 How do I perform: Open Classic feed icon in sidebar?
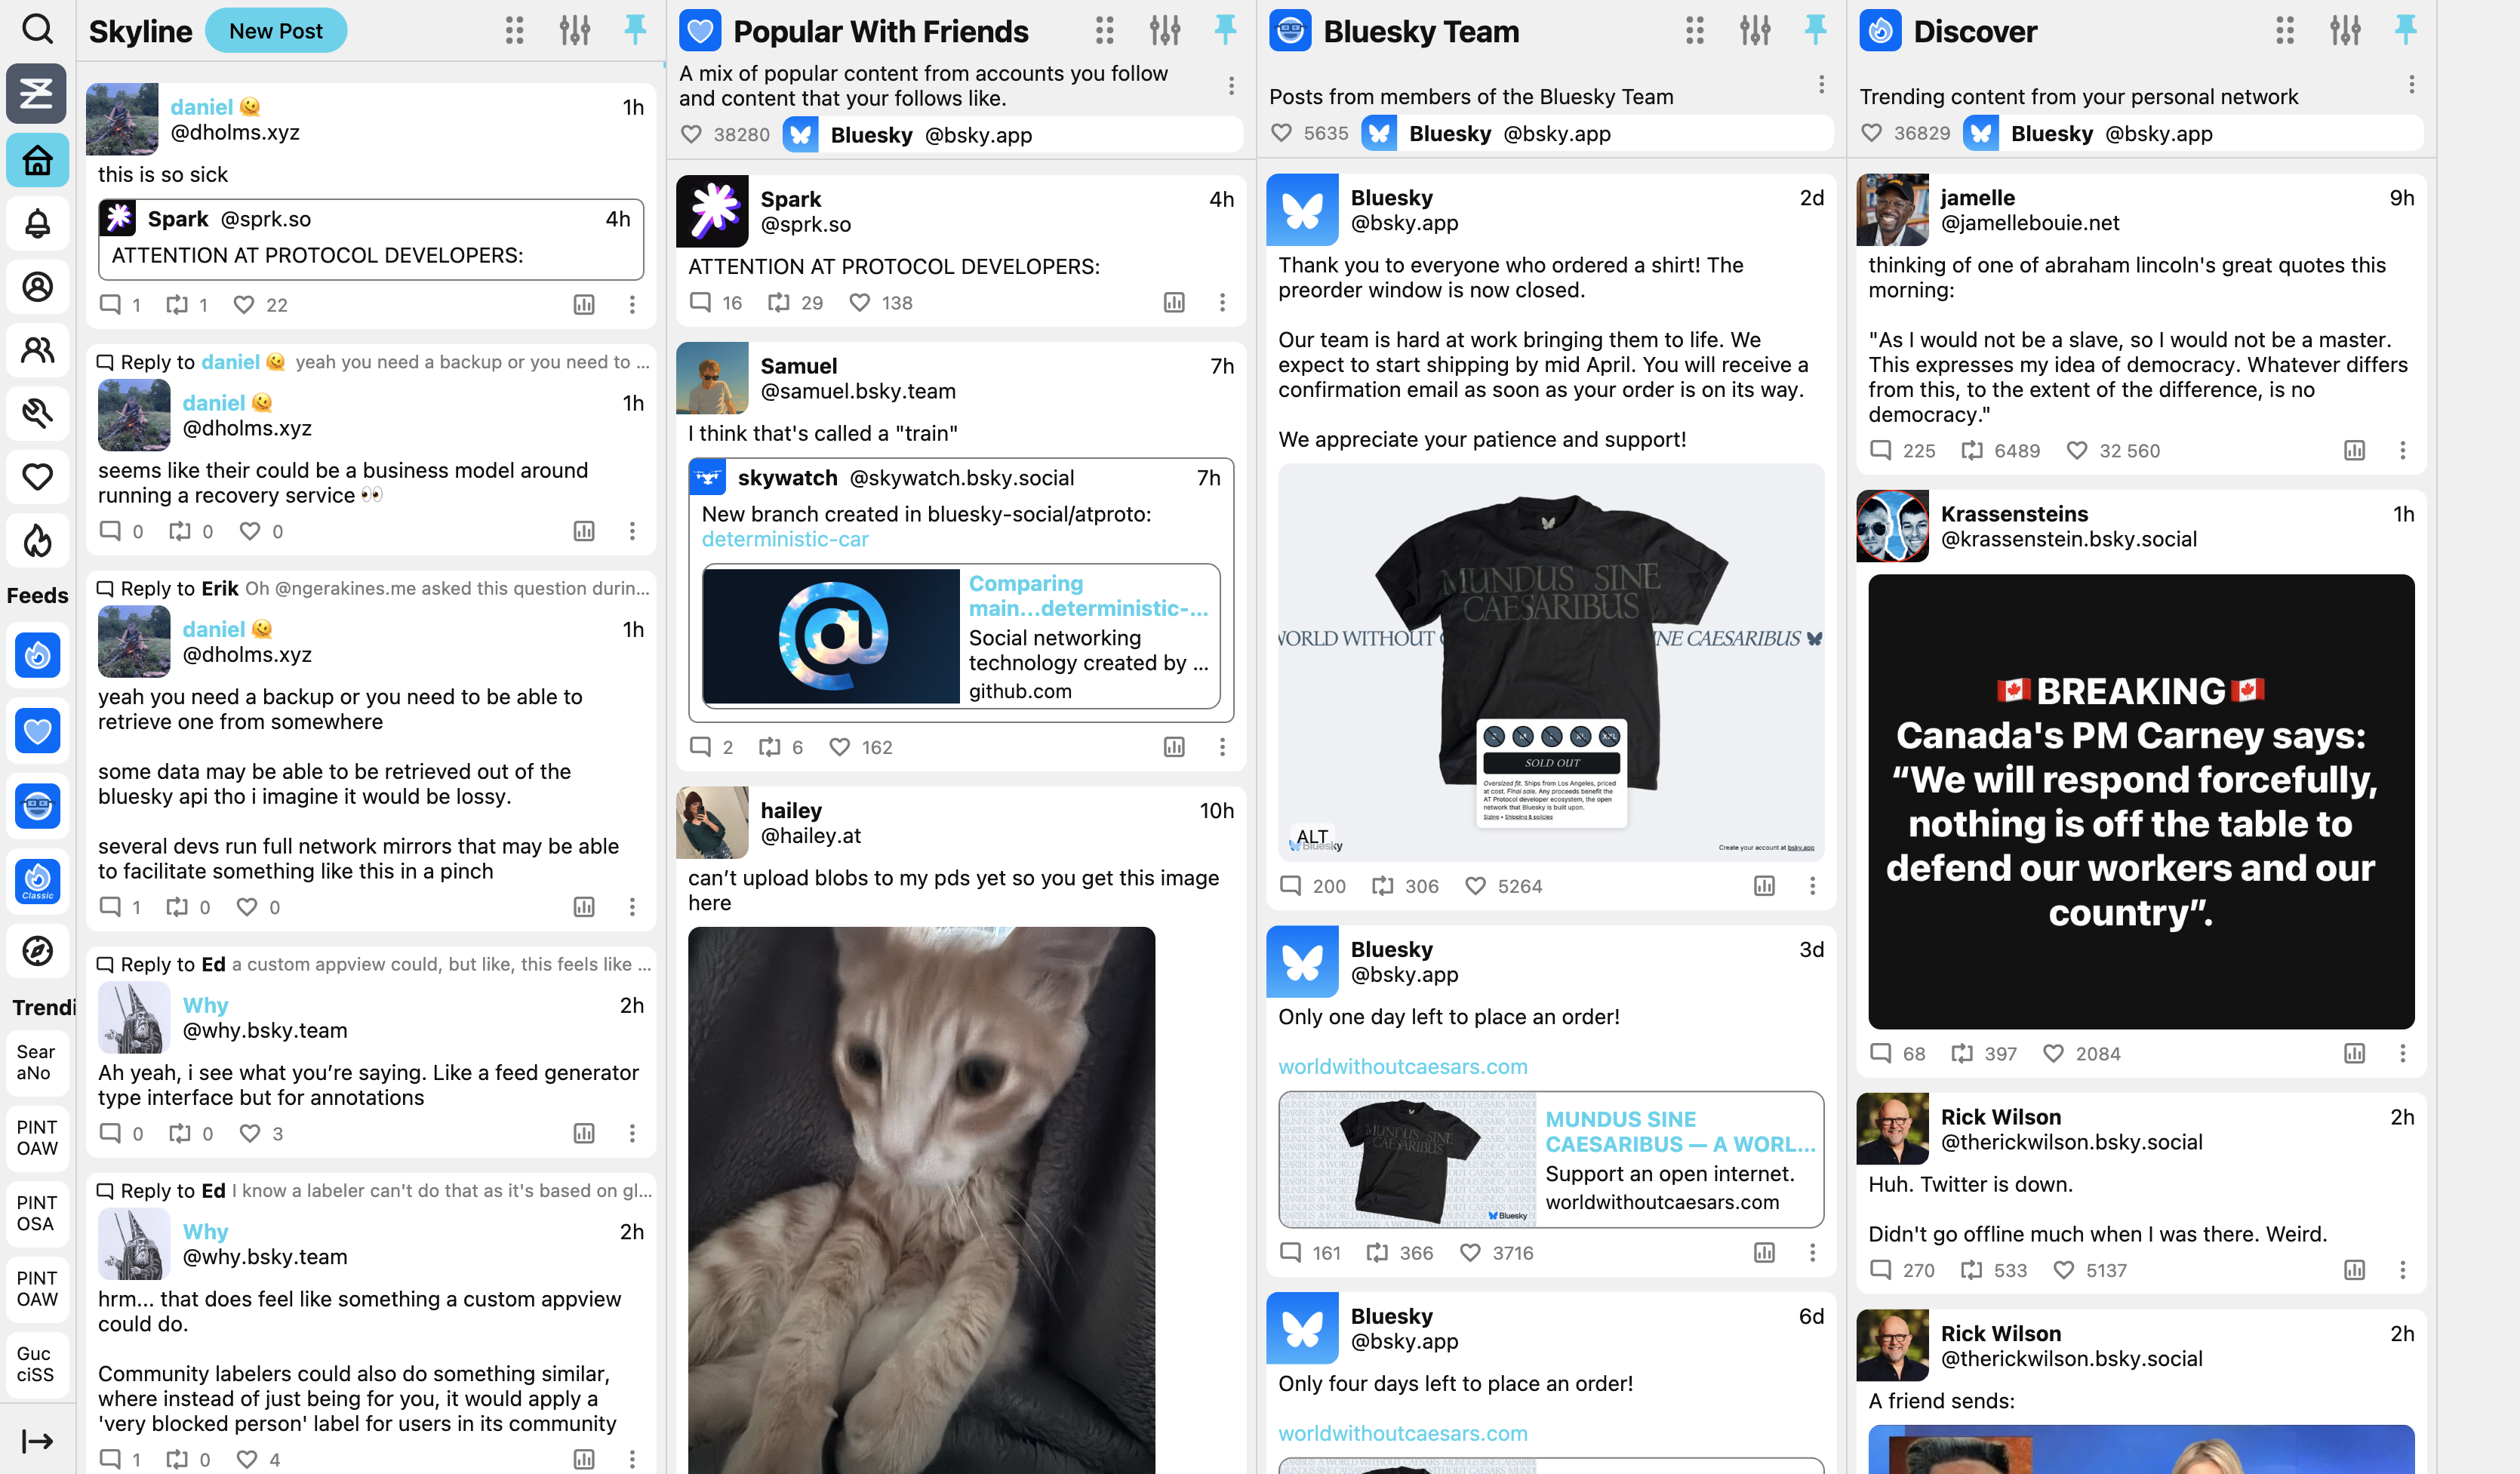(x=37, y=881)
